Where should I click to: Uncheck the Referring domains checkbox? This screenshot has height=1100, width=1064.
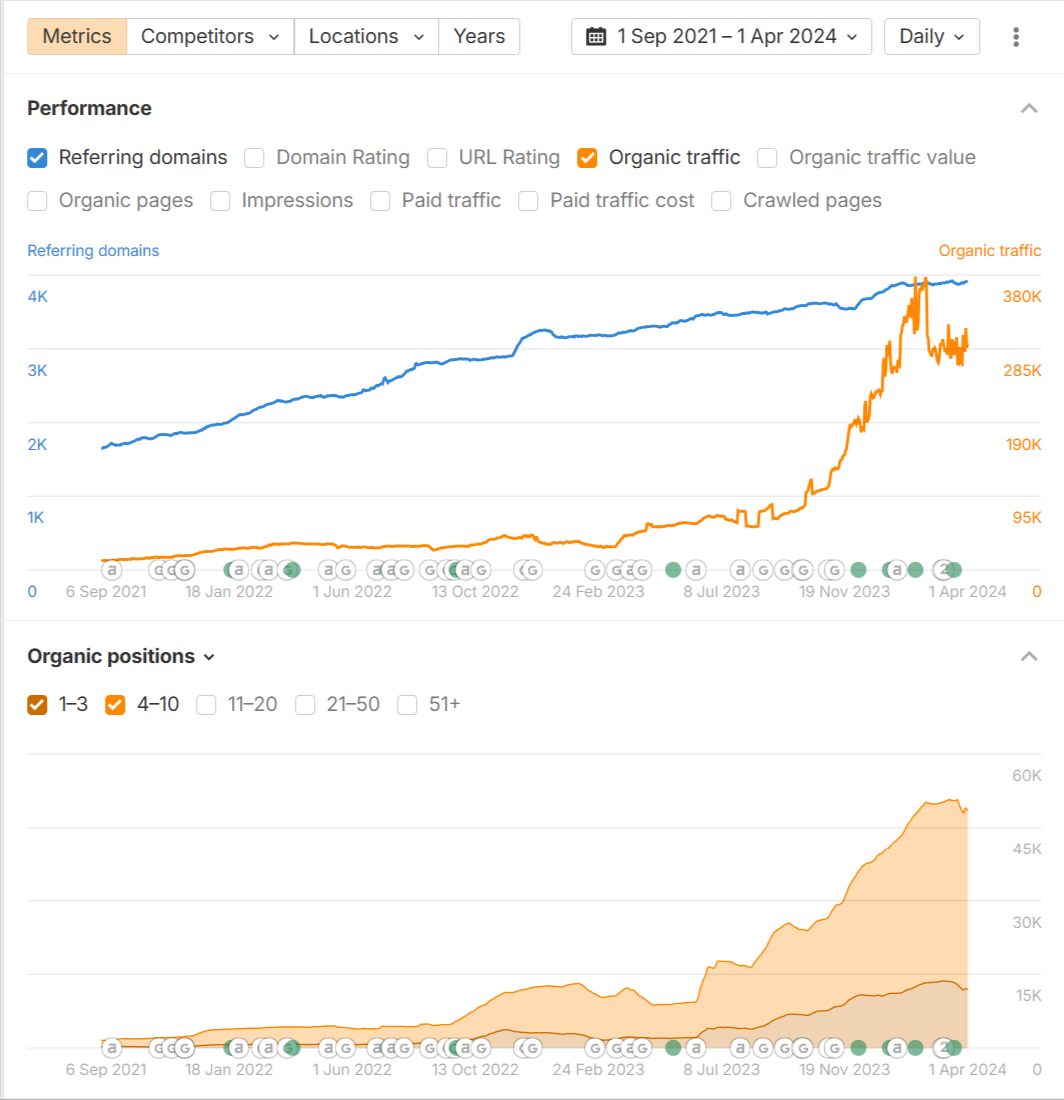(x=38, y=158)
